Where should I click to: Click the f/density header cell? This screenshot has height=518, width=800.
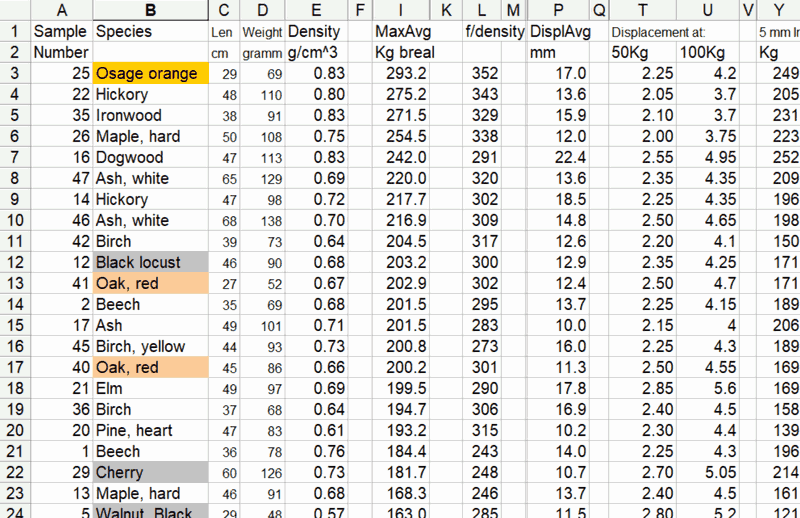pos(495,31)
